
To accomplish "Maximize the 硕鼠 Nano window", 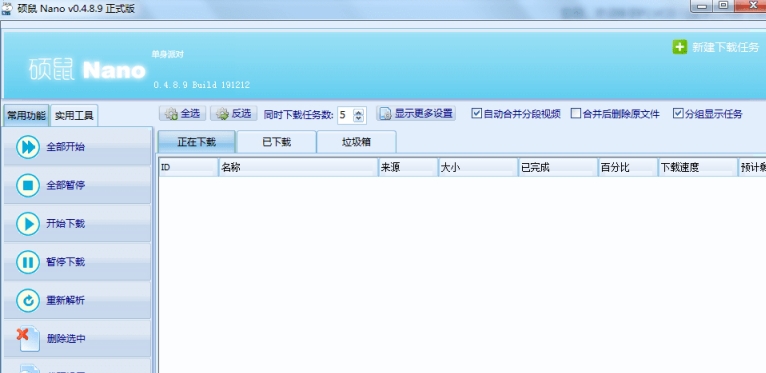I will [x=723, y=6].
